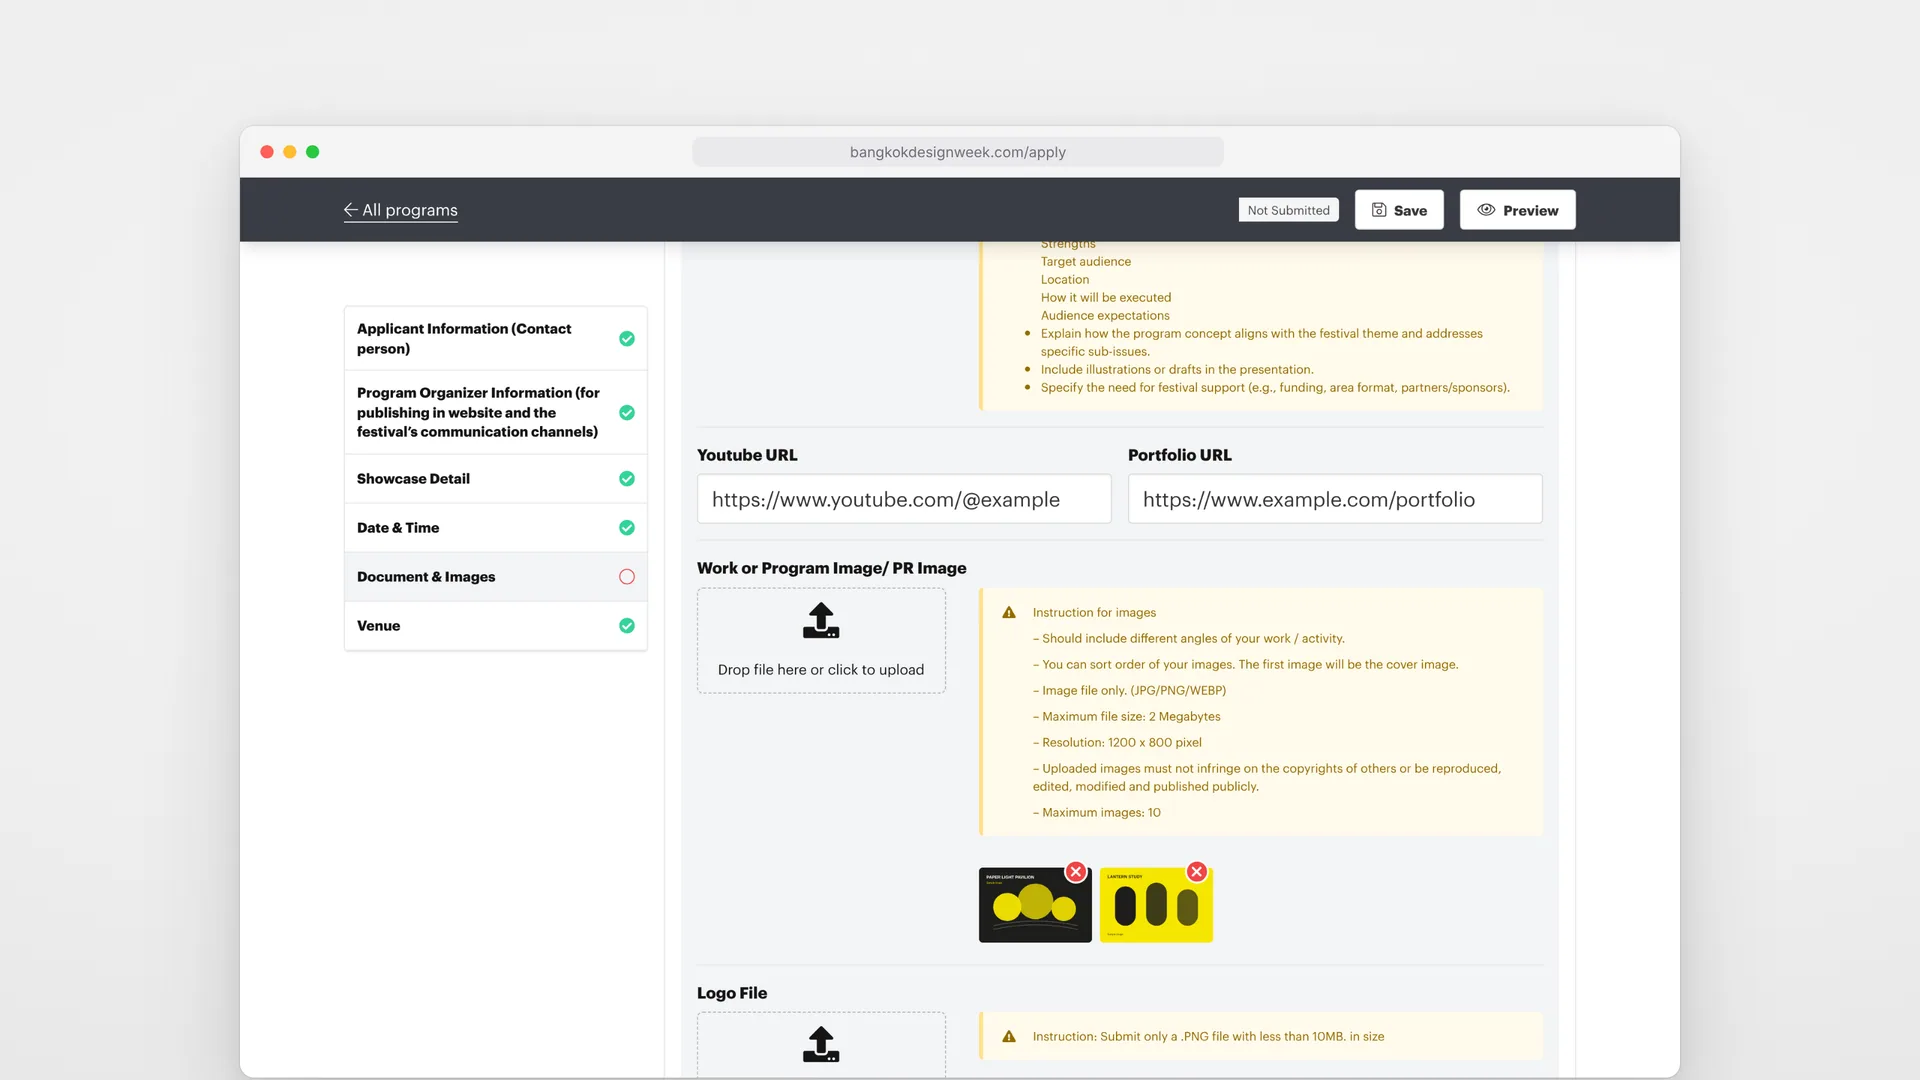Click green check icon beside Showcase Detail
The height and width of the screenshot is (1080, 1920).
point(627,479)
